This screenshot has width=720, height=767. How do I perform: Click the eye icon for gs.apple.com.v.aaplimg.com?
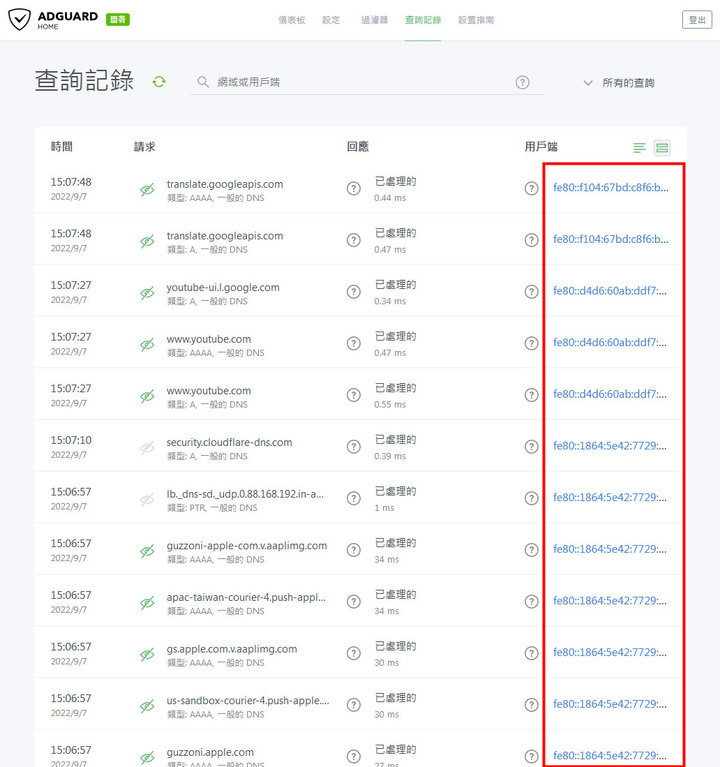(x=147, y=654)
